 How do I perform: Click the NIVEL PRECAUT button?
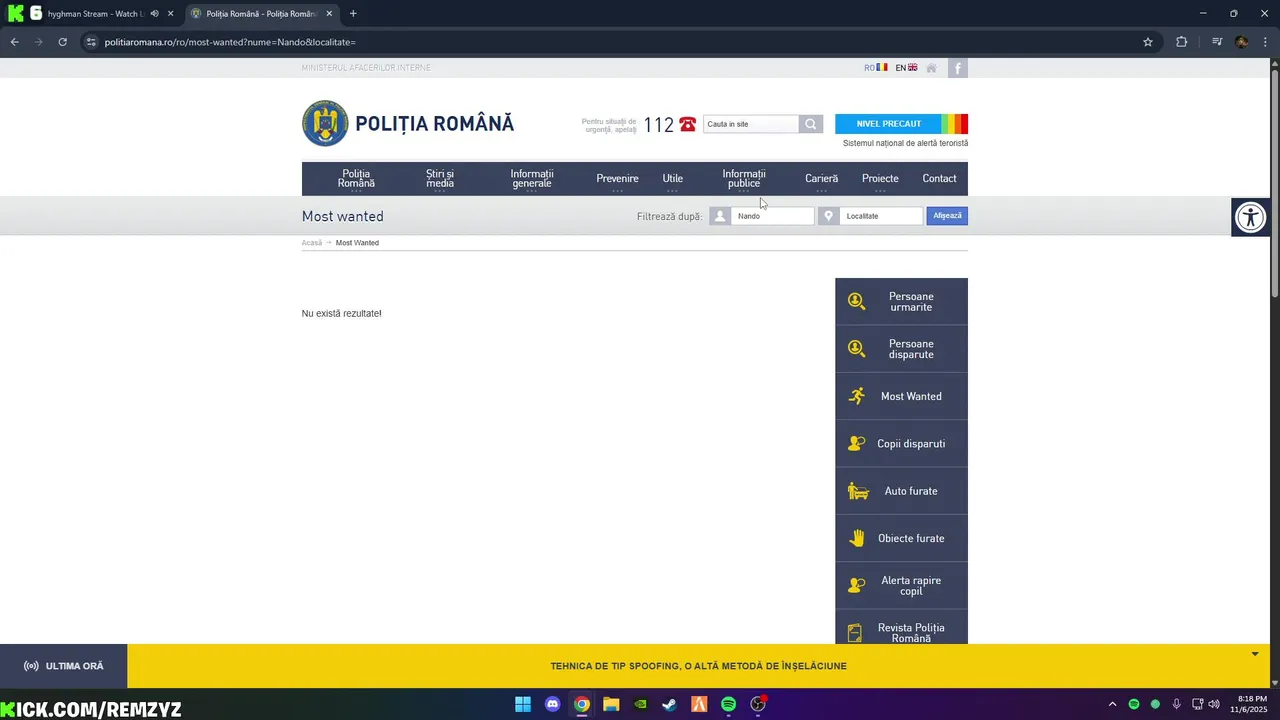pos(888,124)
